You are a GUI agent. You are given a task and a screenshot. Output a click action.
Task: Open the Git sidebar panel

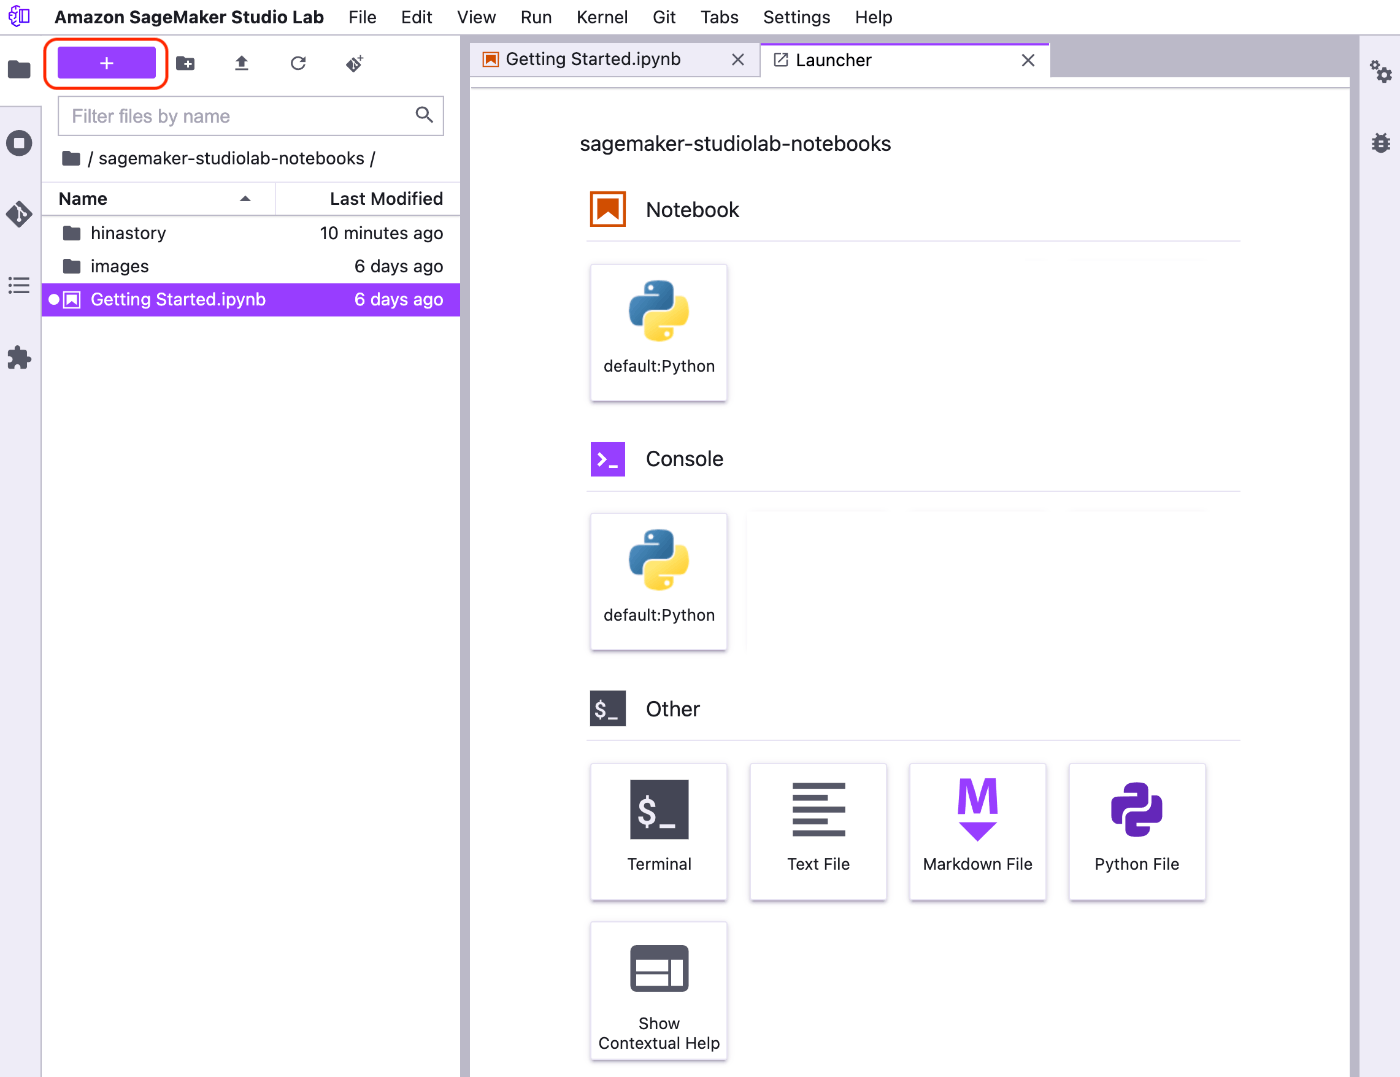coord(19,214)
